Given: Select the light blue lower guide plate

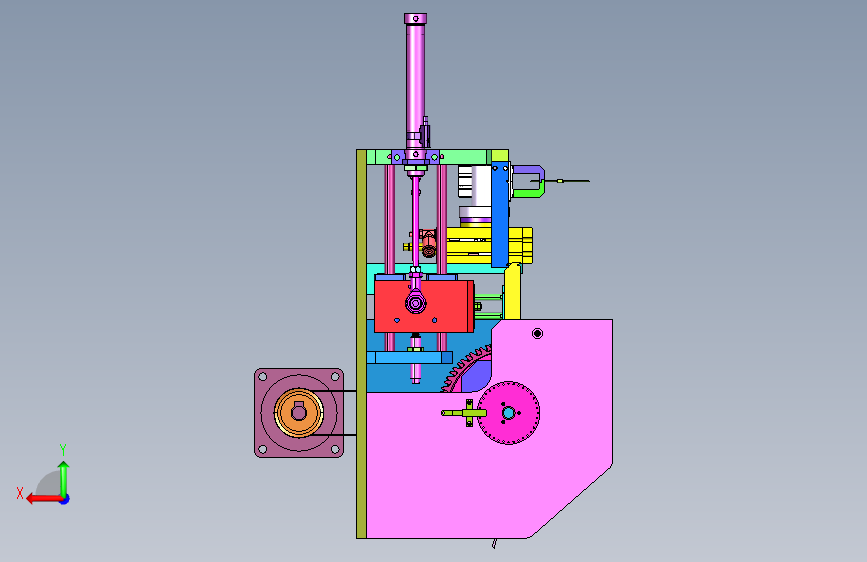Looking at the screenshot, I should [x=409, y=357].
